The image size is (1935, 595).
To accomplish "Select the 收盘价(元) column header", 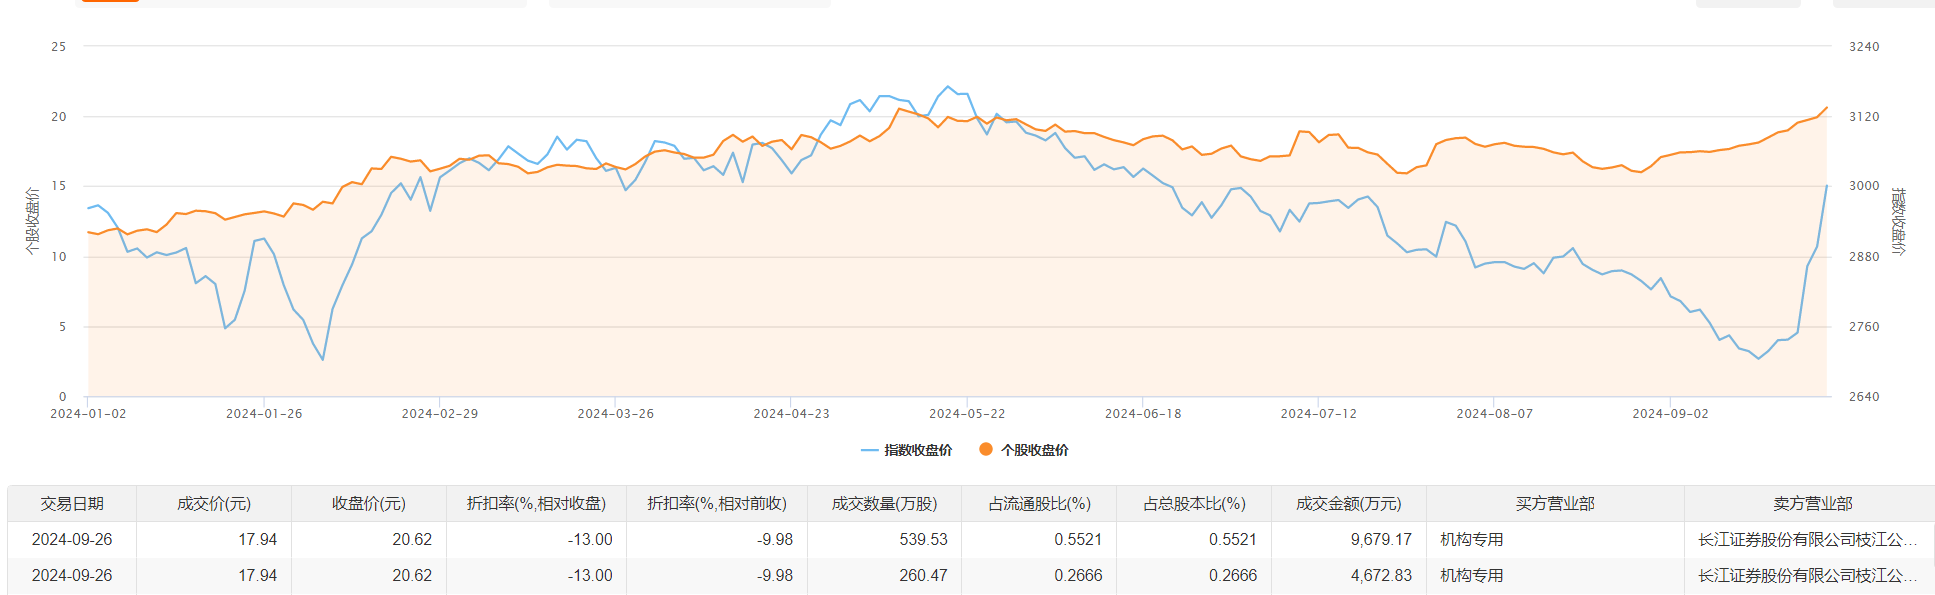I will (x=369, y=504).
